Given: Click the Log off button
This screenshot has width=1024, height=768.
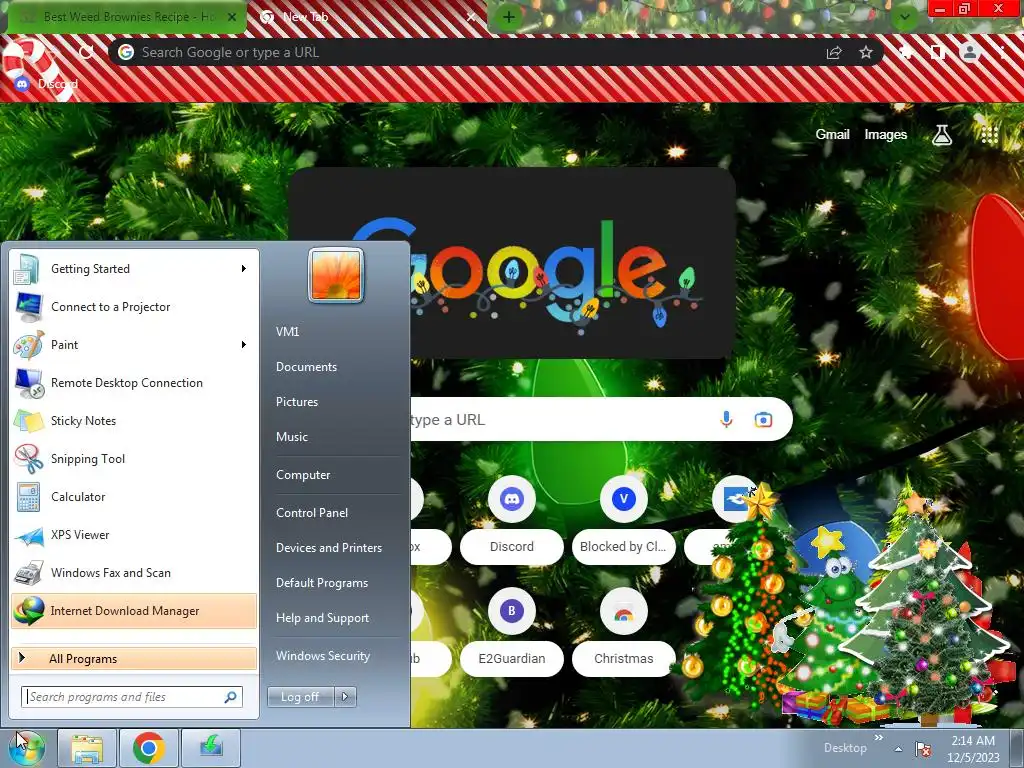Looking at the screenshot, I should pos(300,697).
